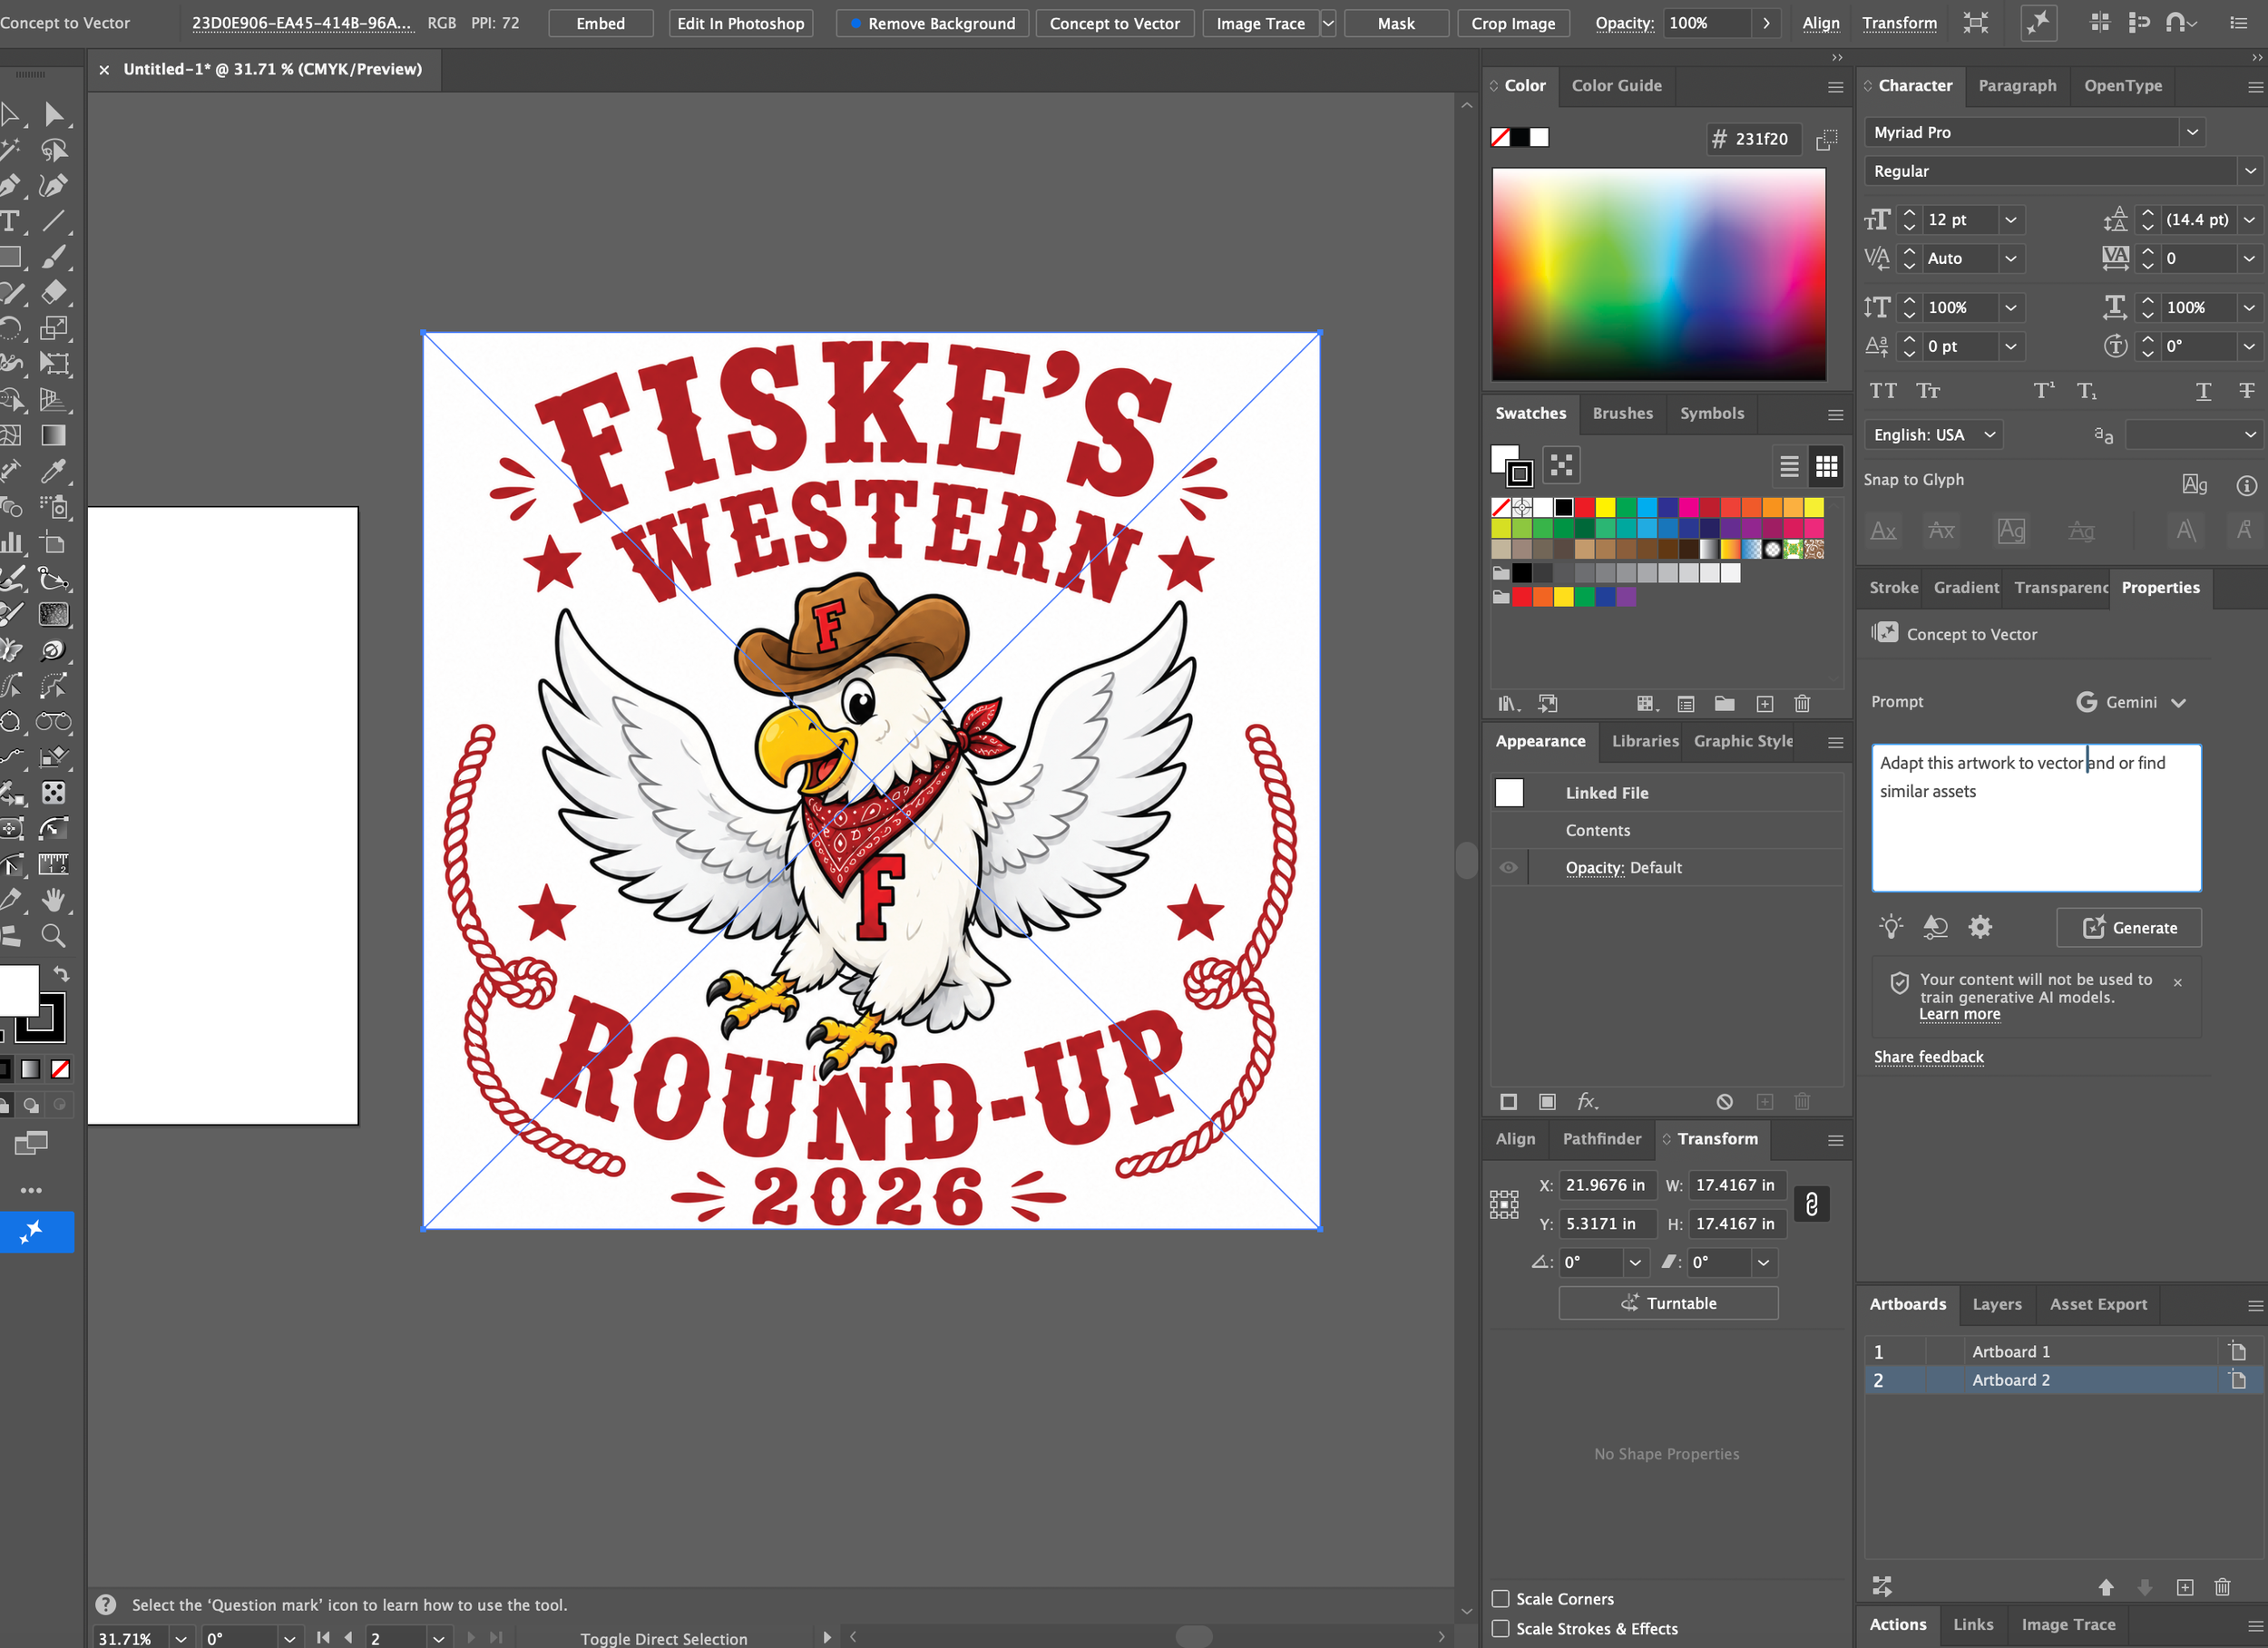
Task: Toggle constrain width and height proportions link
Action: click(x=1811, y=1203)
